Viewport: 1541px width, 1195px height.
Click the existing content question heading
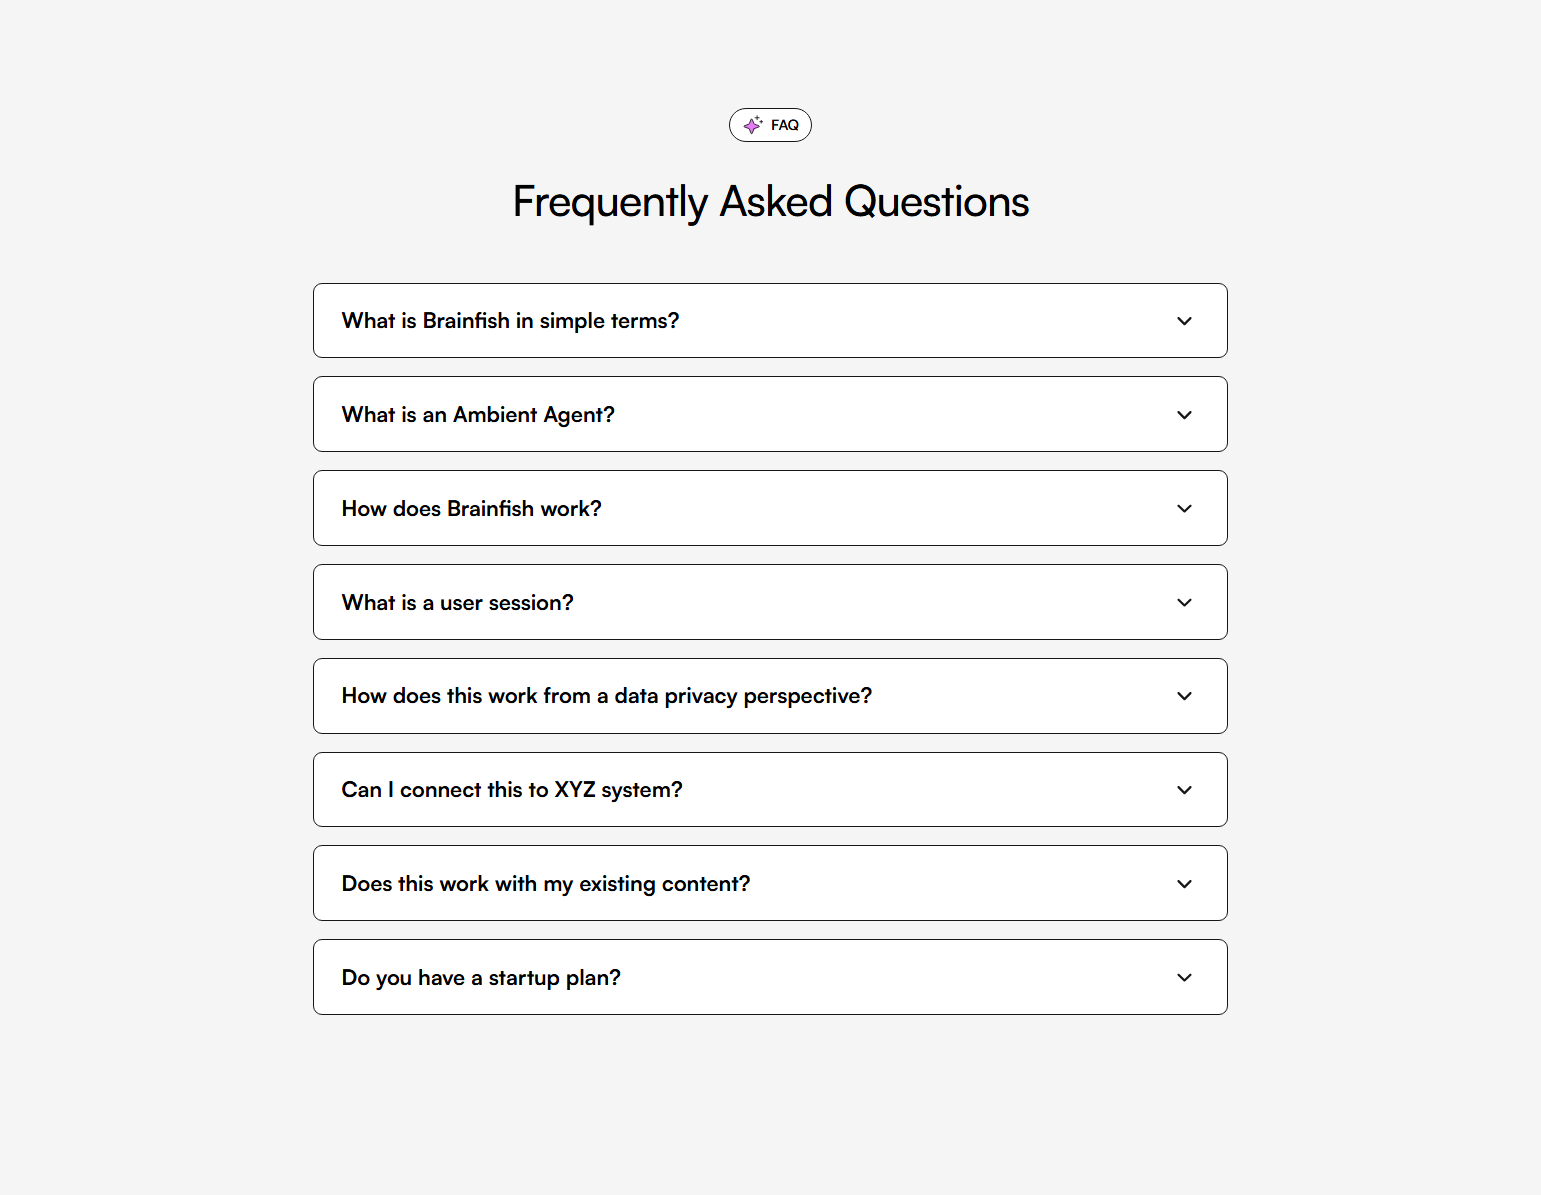pos(545,883)
